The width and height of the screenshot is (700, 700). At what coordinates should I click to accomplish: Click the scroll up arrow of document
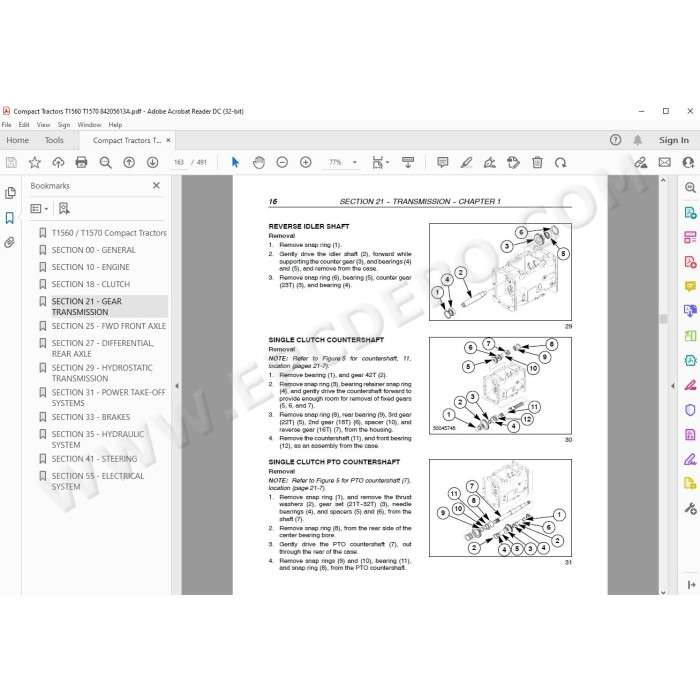tap(663, 180)
